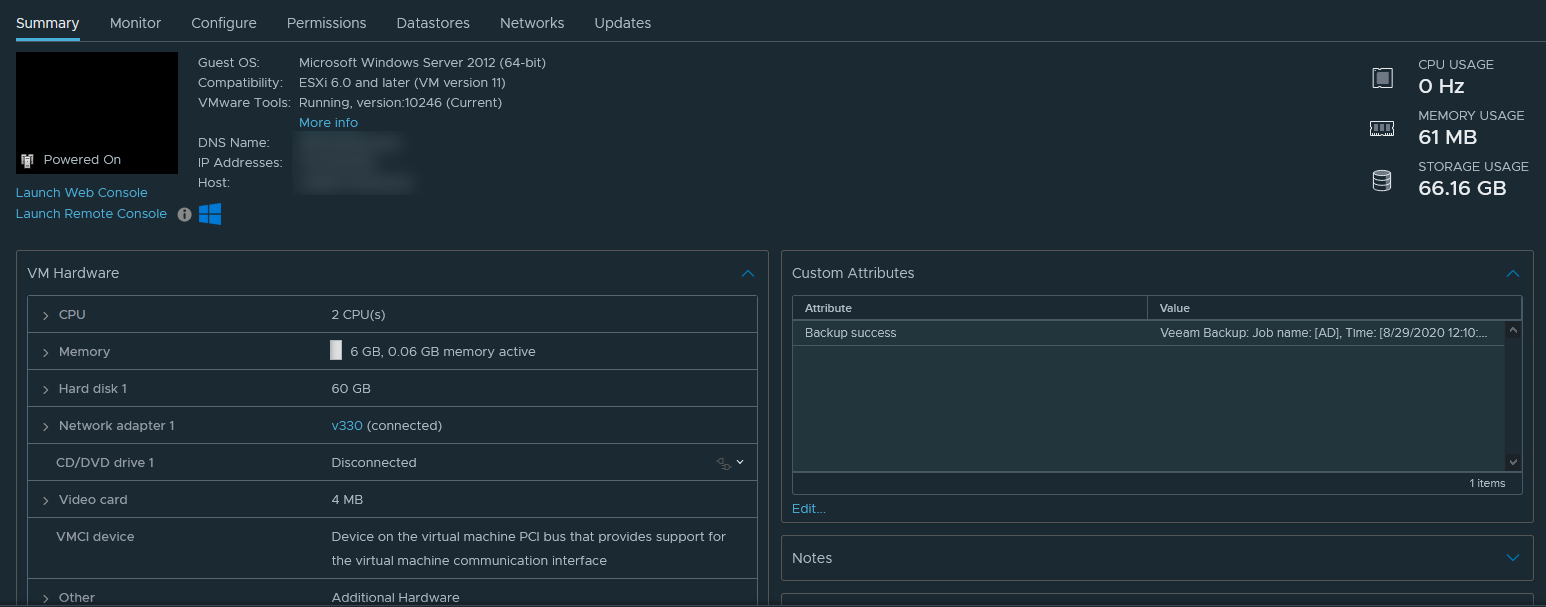The image size is (1546, 607).
Task: Expand the Network adapter 1 row
Action: [x=46, y=426]
